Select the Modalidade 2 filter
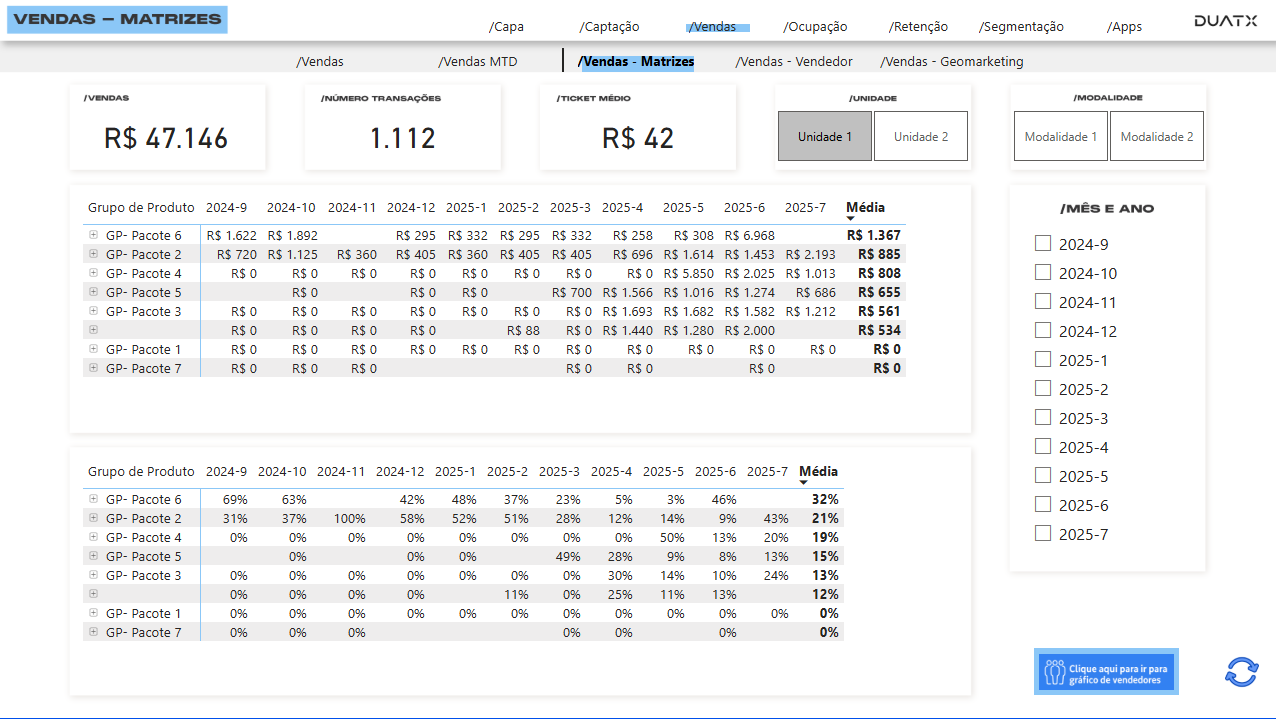This screenshot has height=719, width=1276. [x=1156, y=135]
